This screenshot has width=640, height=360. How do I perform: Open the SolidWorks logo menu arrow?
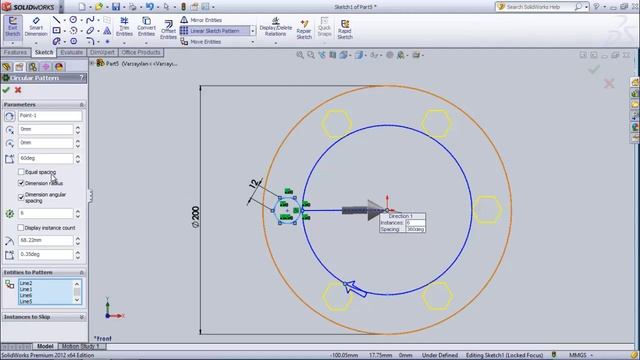click(x=61, y=7)
